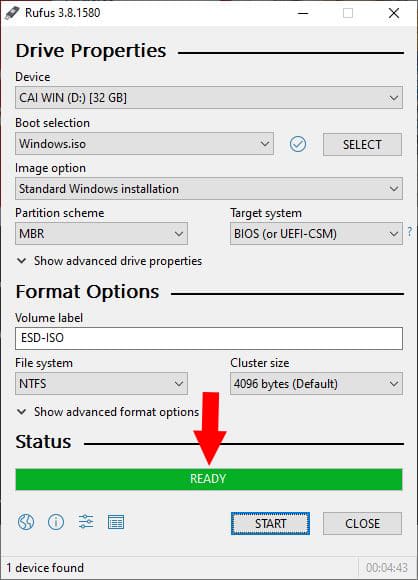Click the question mark help by Target system
Image resolution: width=418 pixels, height=580 pixels.
click(409, 232)
